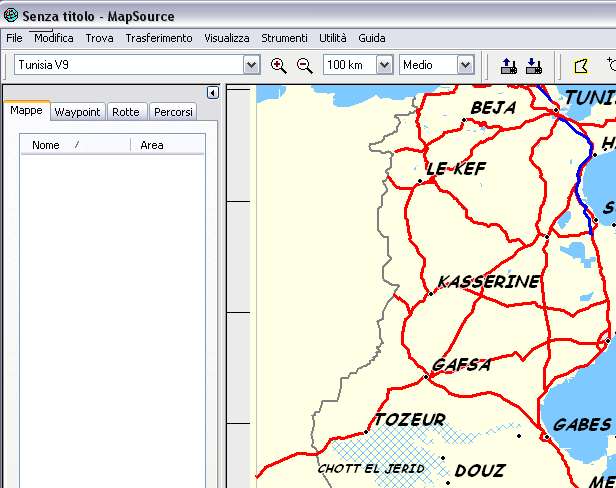
Task: Click the BEJA city label on map
Action: pos(493,108)
